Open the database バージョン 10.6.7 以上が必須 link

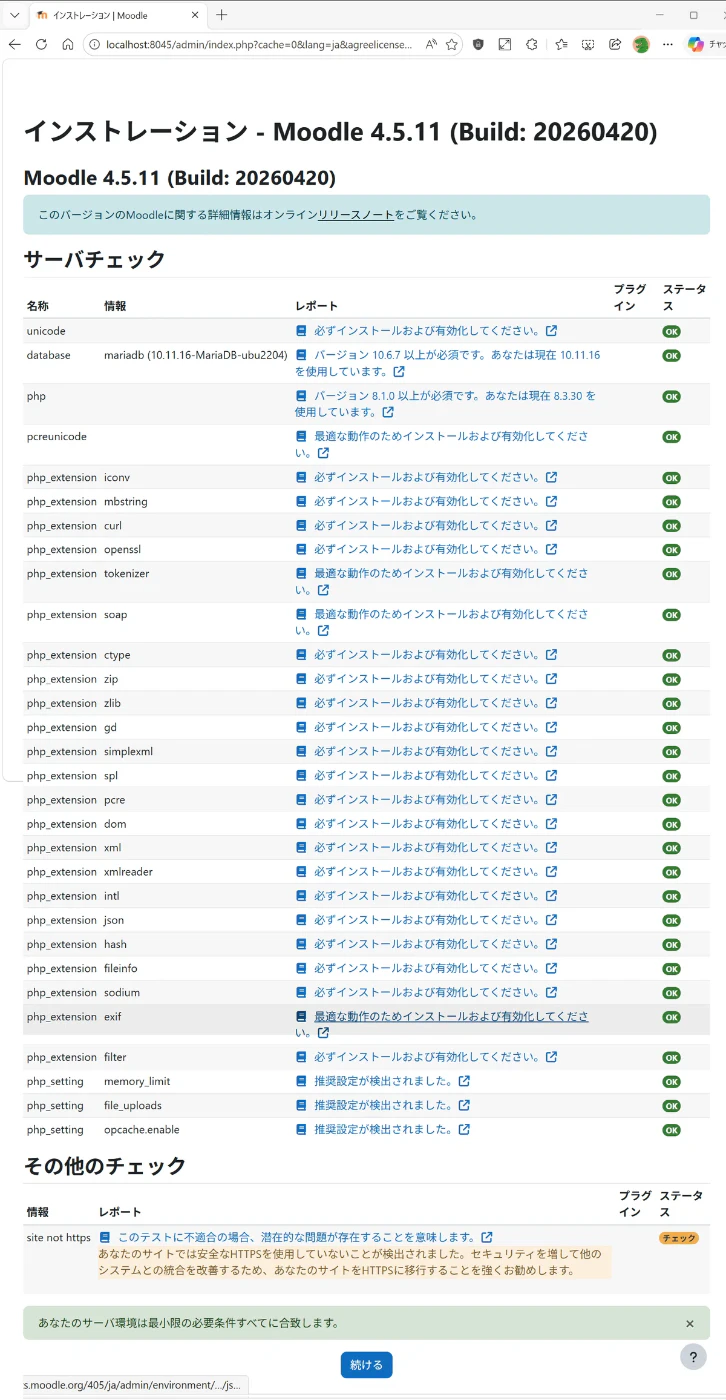coord(447,363)
